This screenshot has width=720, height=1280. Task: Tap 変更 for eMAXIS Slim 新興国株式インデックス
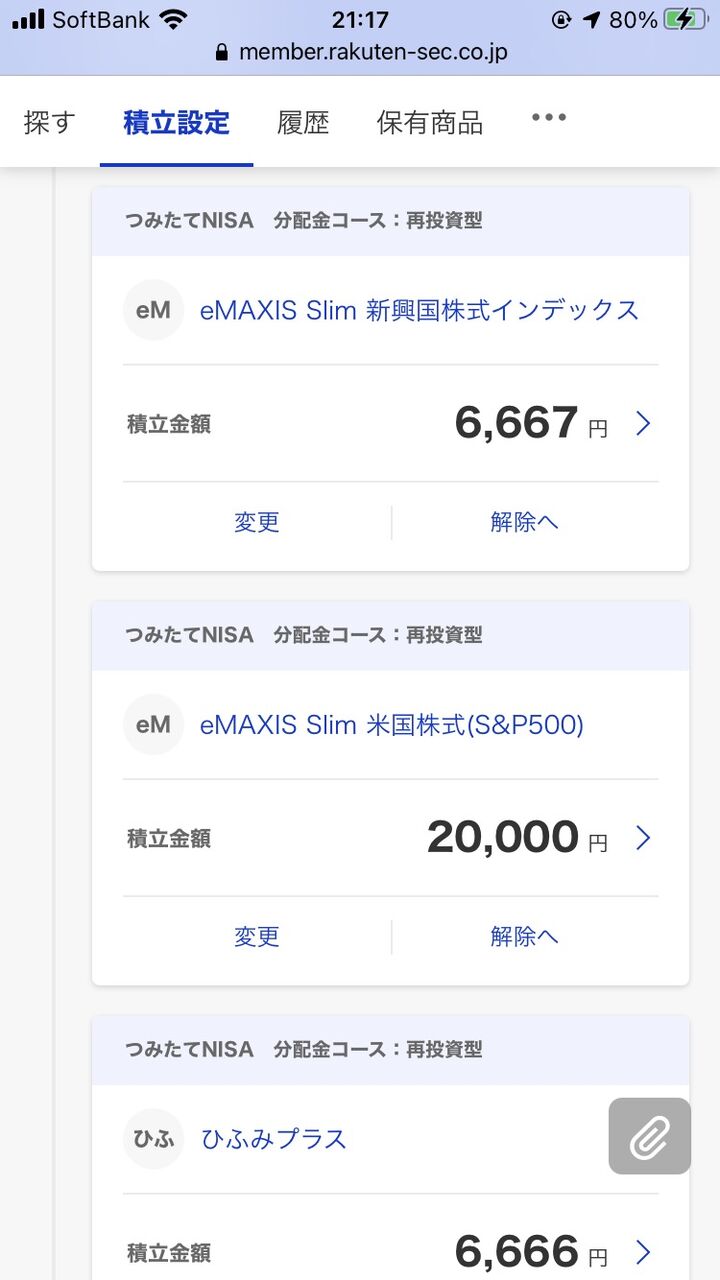[257, 522]
